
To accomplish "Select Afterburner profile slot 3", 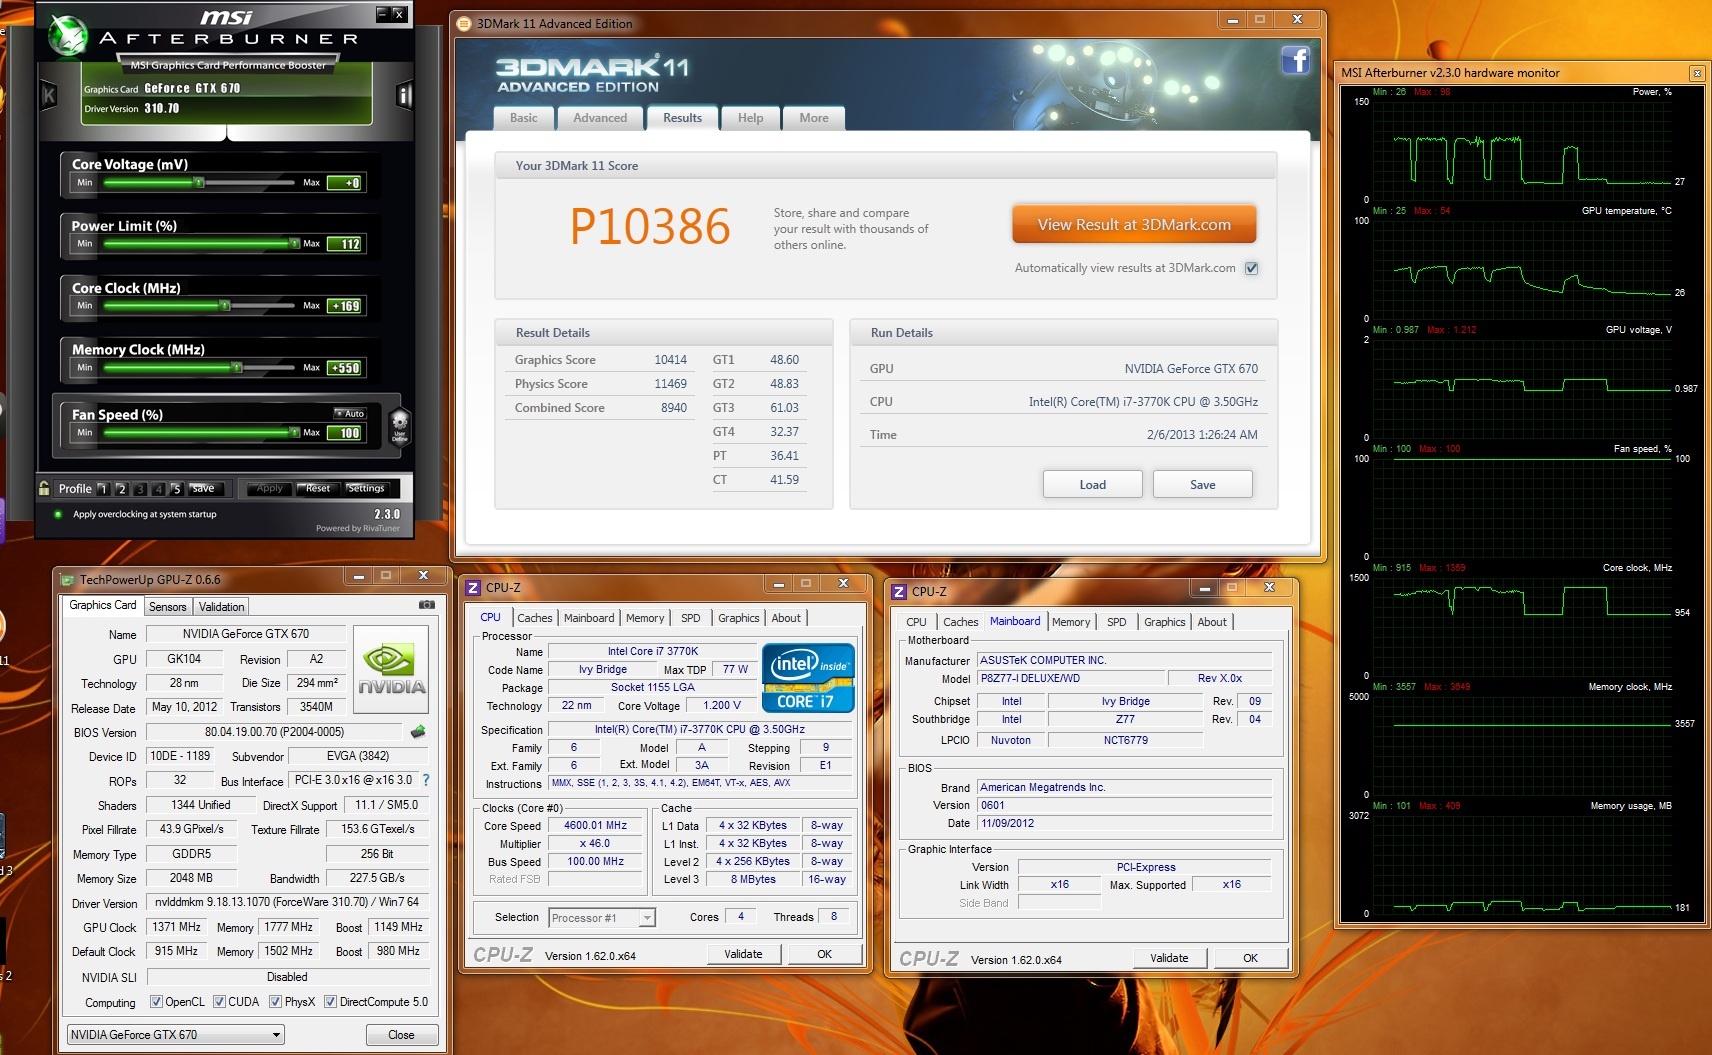I will click(140, 489).
